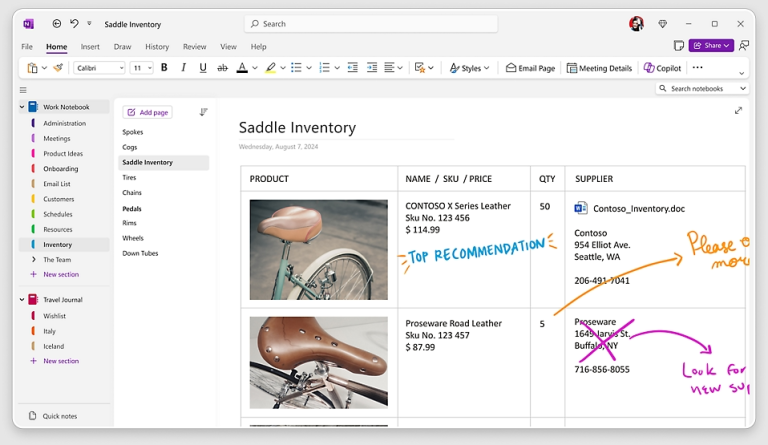
Task: Open Quick notes
Action: (53, 416)
